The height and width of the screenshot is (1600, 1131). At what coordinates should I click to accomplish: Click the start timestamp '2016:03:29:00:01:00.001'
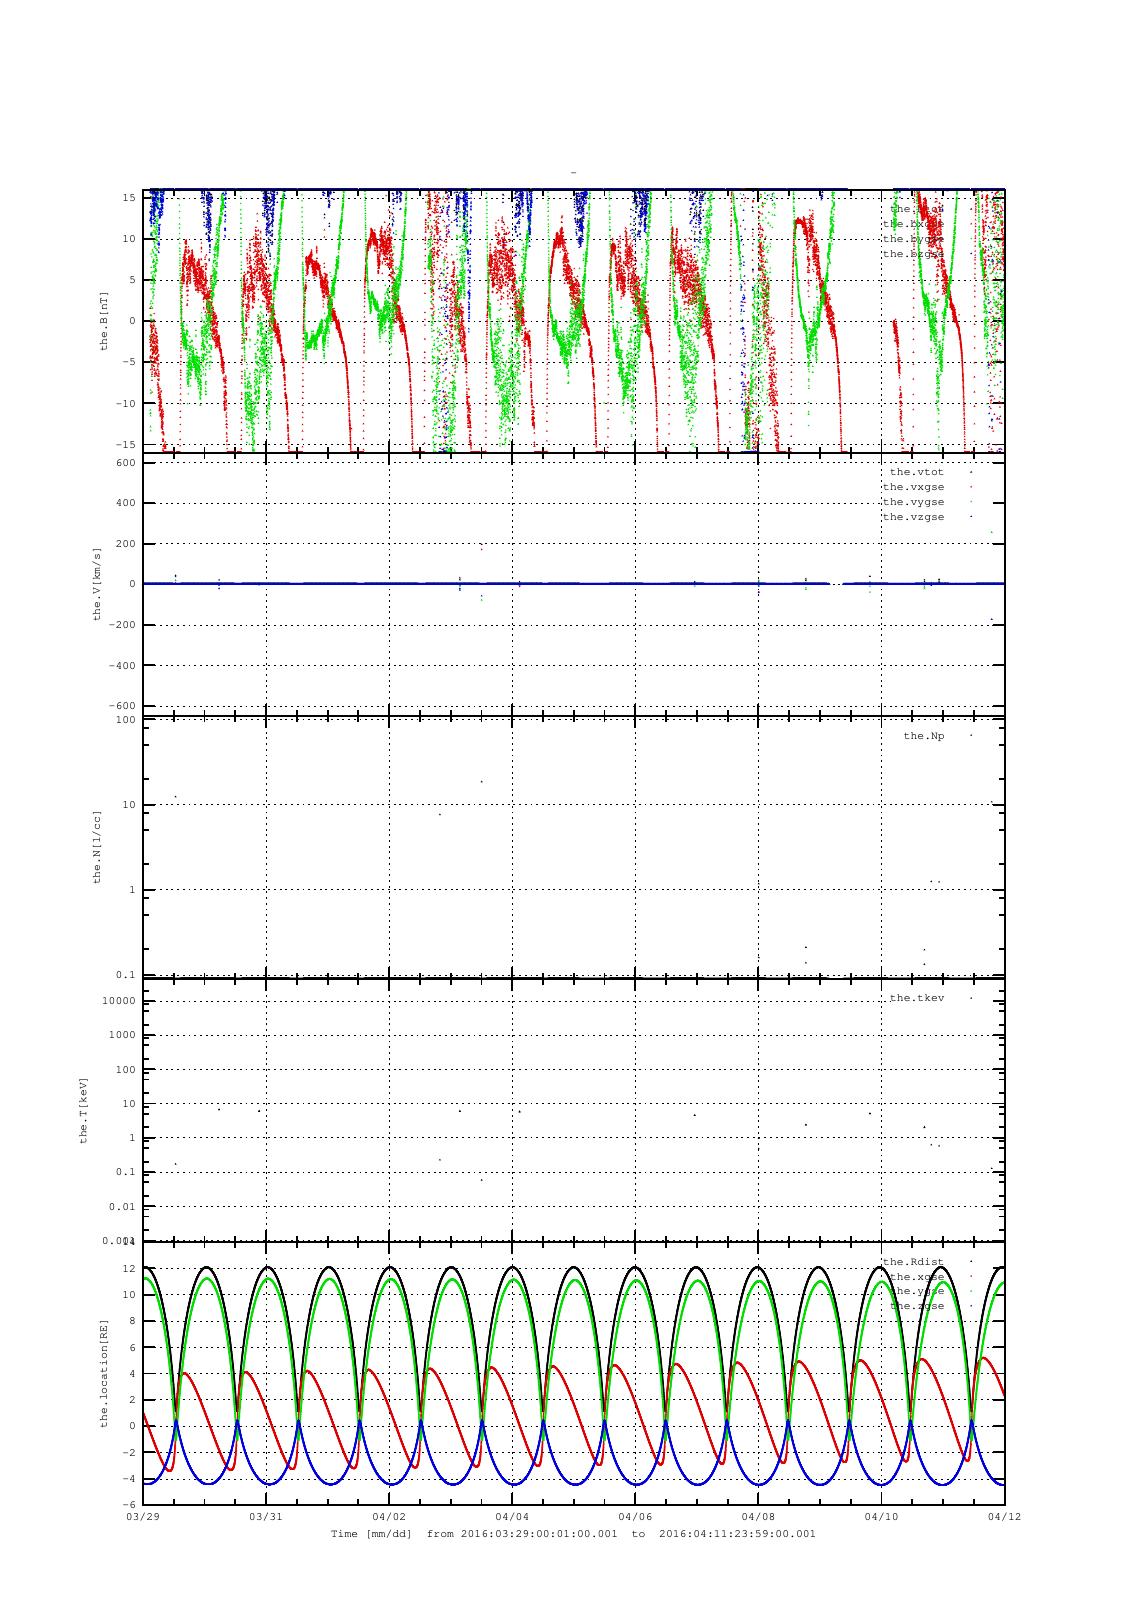click(x=540, y=1533)
